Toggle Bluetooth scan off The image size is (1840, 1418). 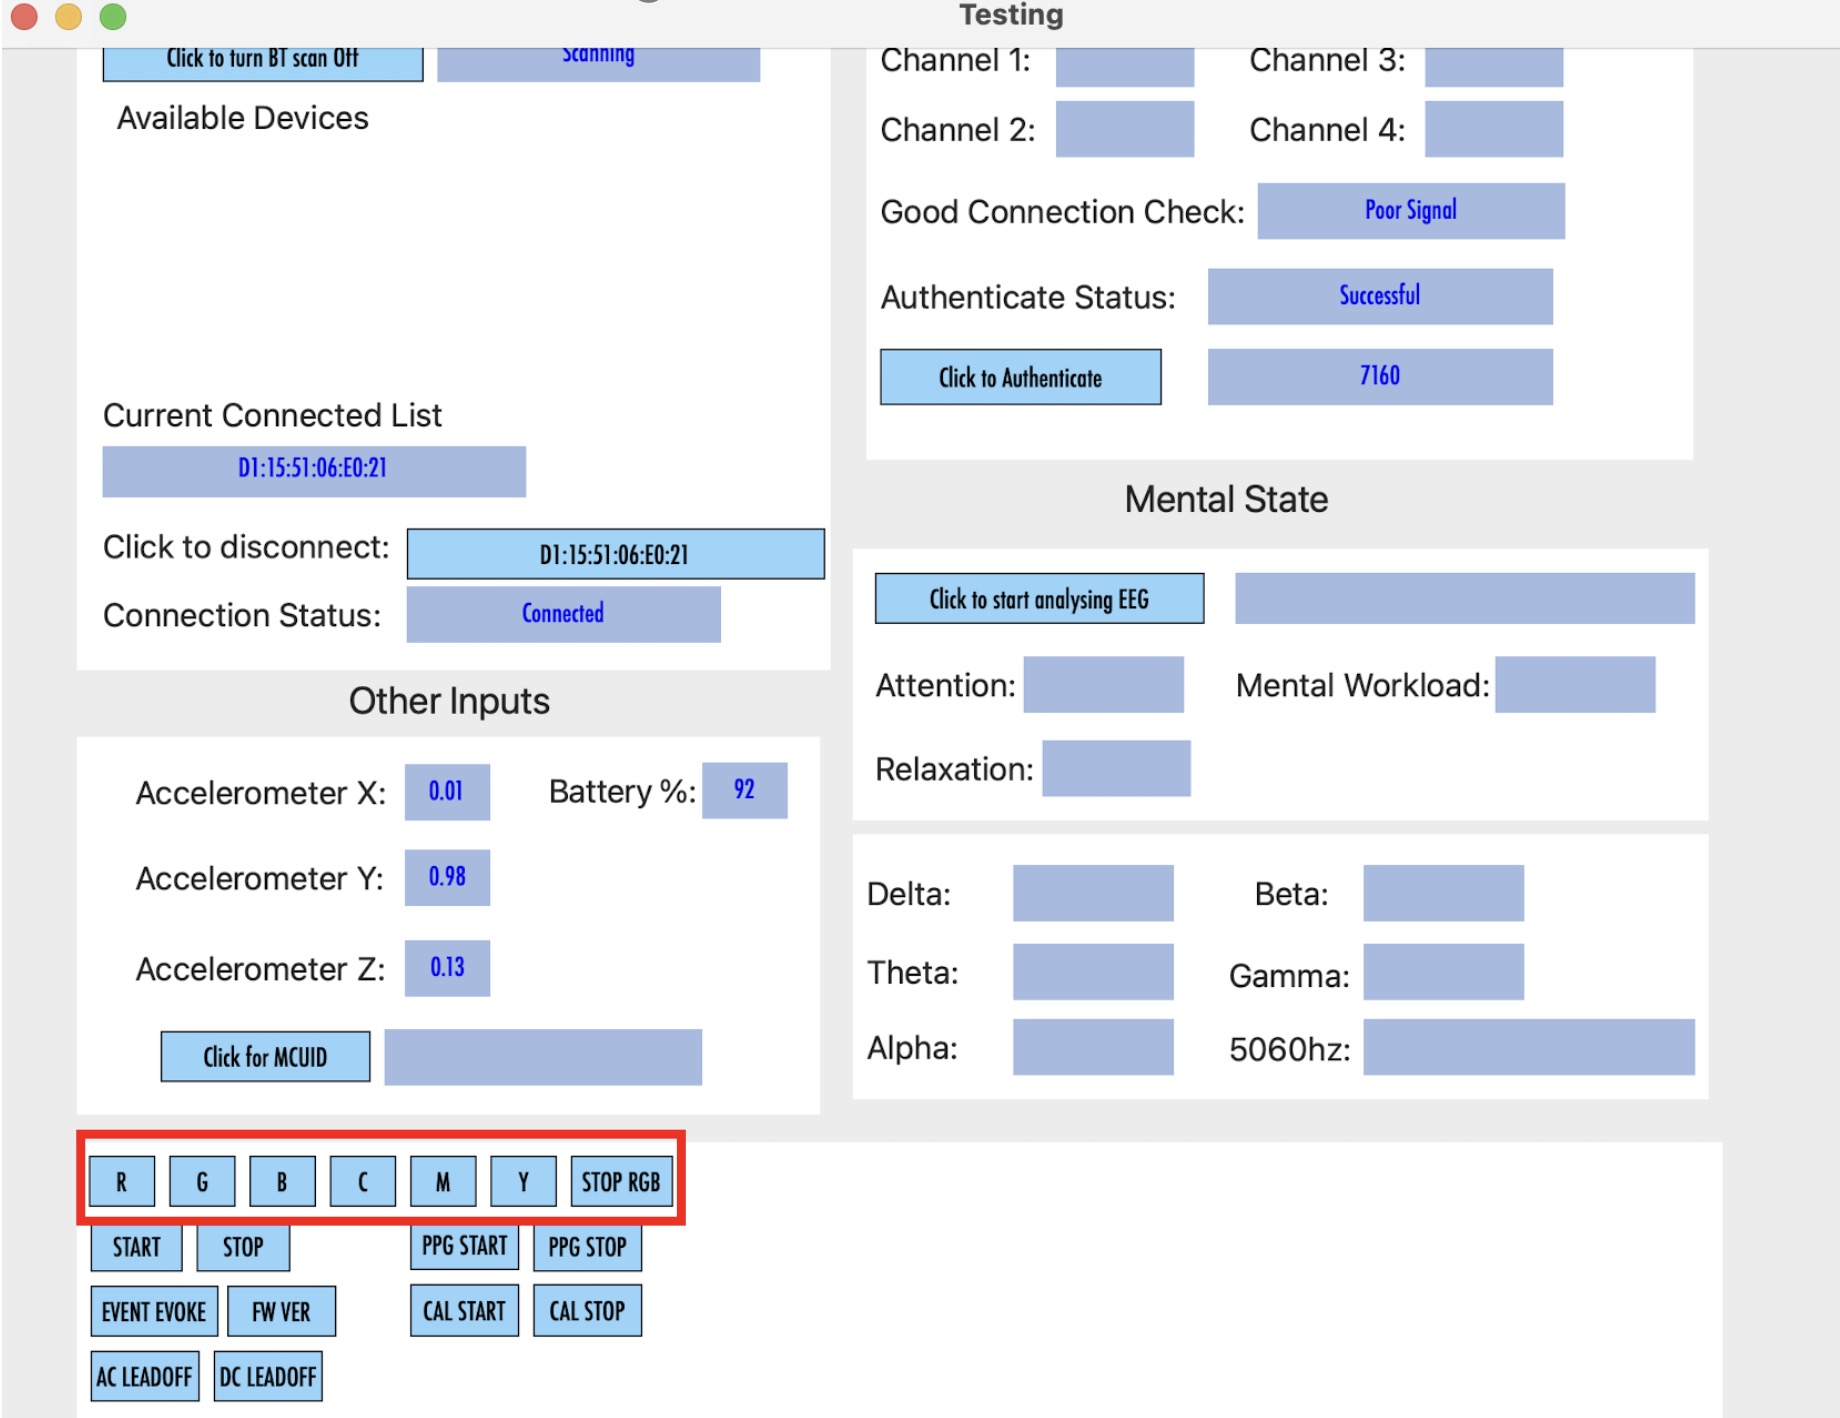point(262,60)
